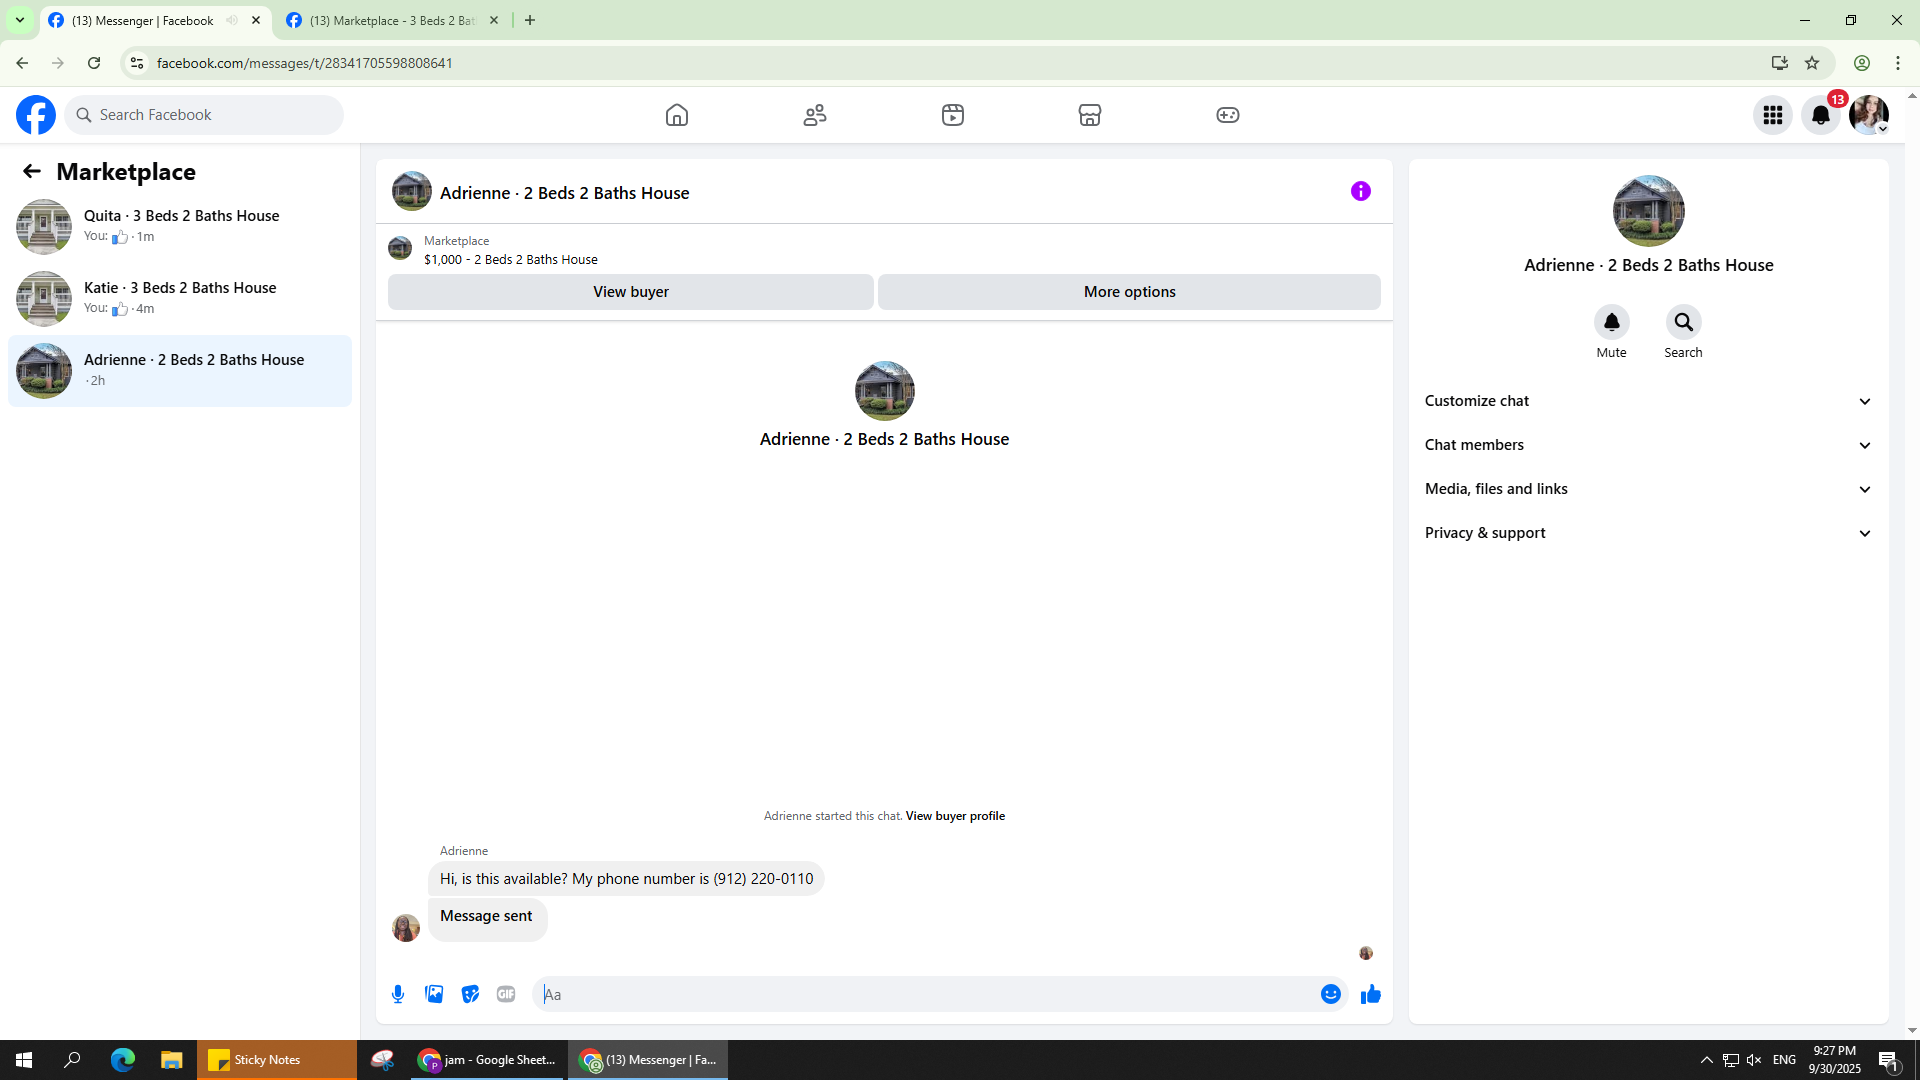Toggle conversation information panel
This screenshot has width=1920, height=1080.
1360,191
